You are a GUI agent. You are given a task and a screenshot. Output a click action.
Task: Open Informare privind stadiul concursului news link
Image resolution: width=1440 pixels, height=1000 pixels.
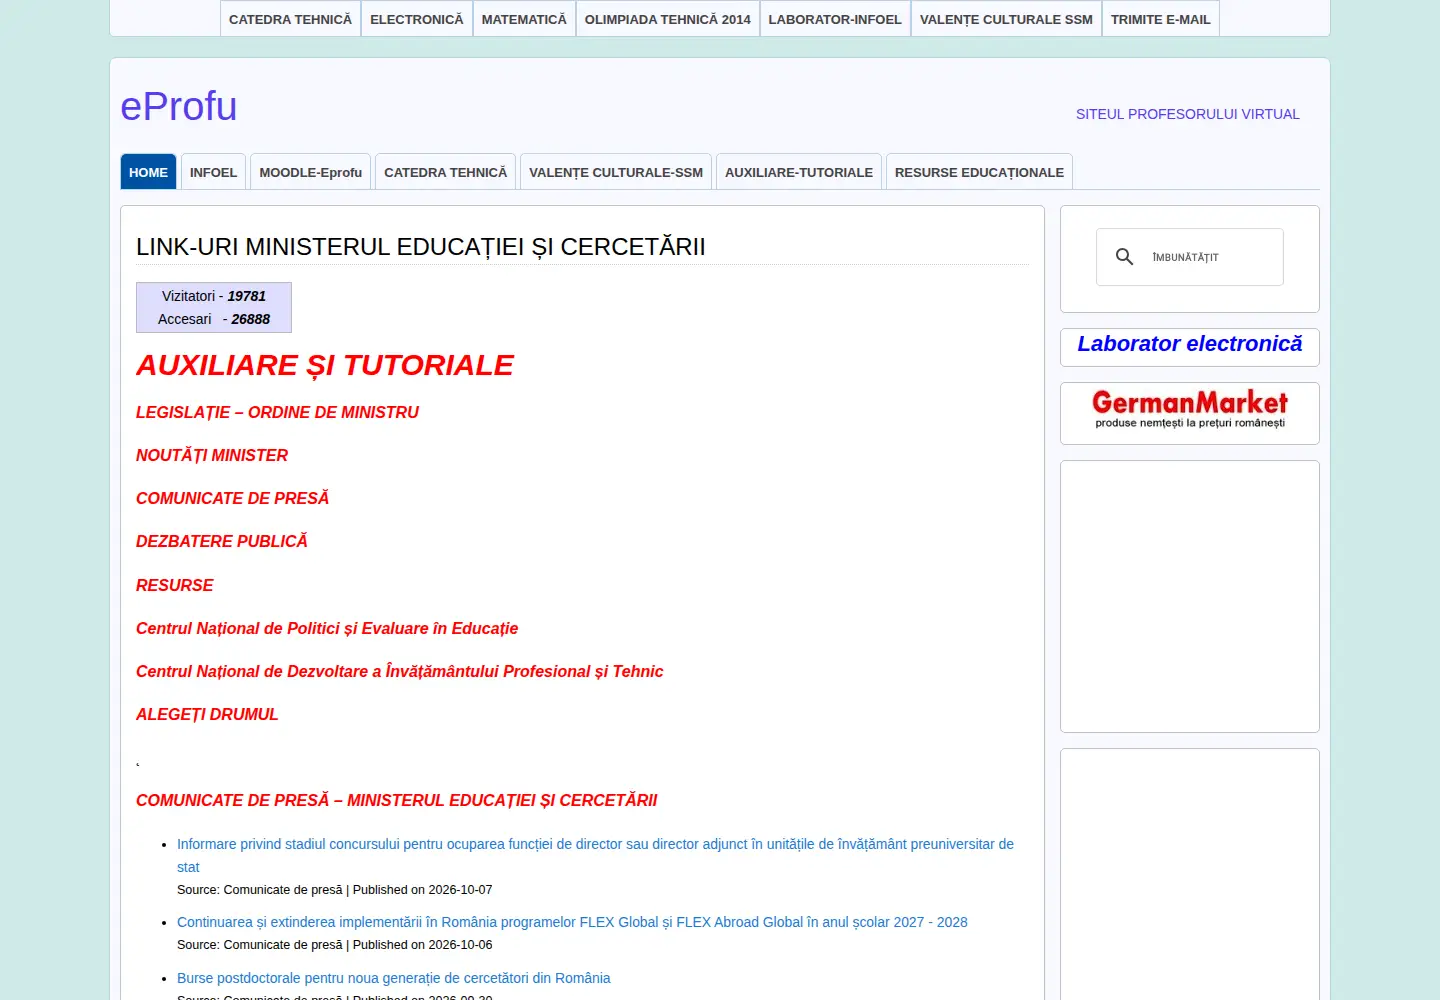595,855
